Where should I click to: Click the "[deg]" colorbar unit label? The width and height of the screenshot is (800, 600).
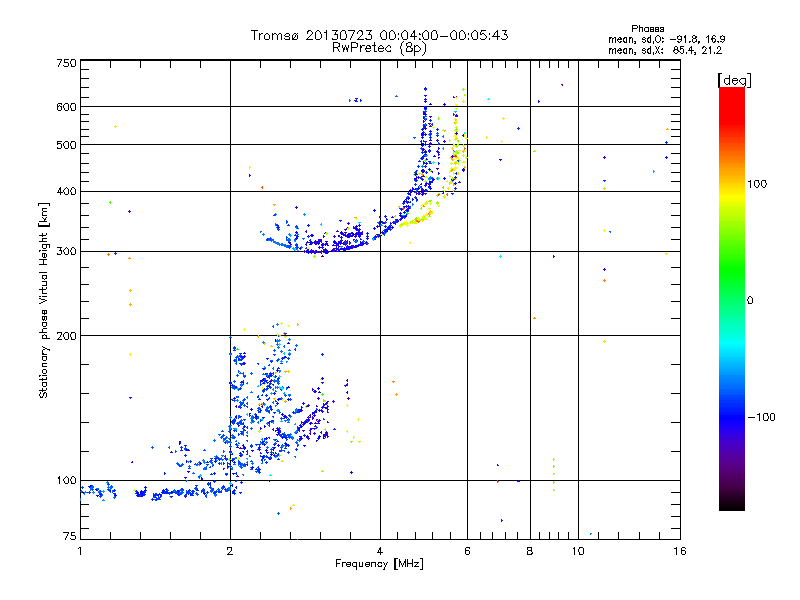[734, 80]
